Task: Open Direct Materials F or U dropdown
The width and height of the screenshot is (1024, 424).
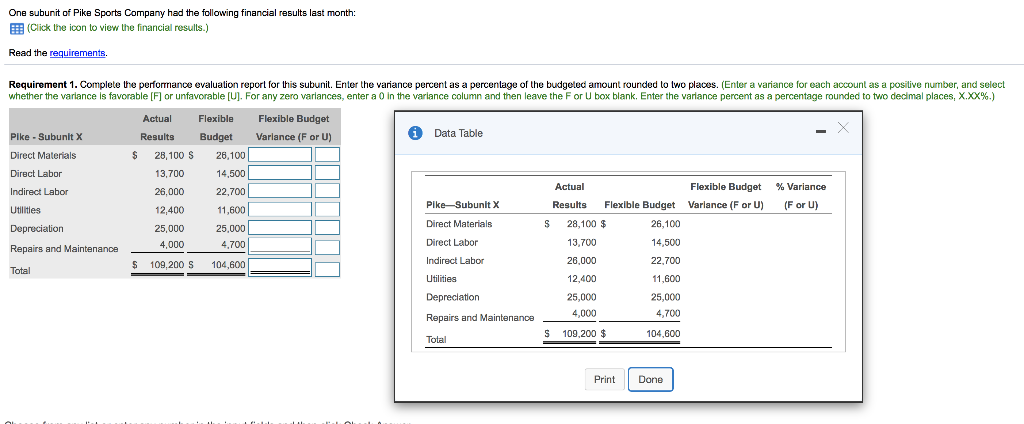Action: click(327, 155)
